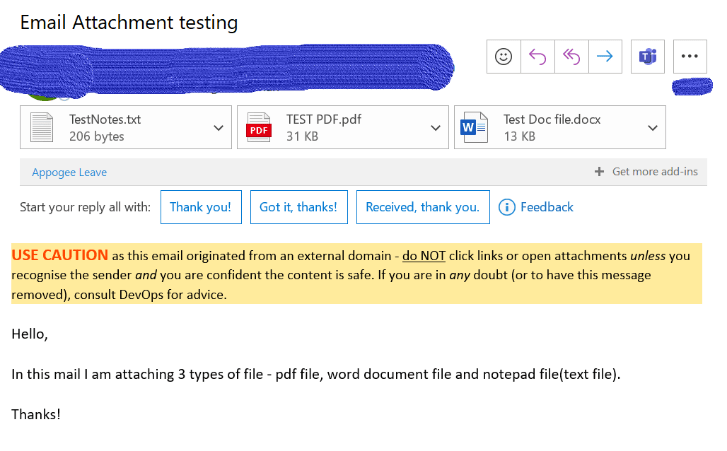Select "Received, thank you." quick reply

422,207
